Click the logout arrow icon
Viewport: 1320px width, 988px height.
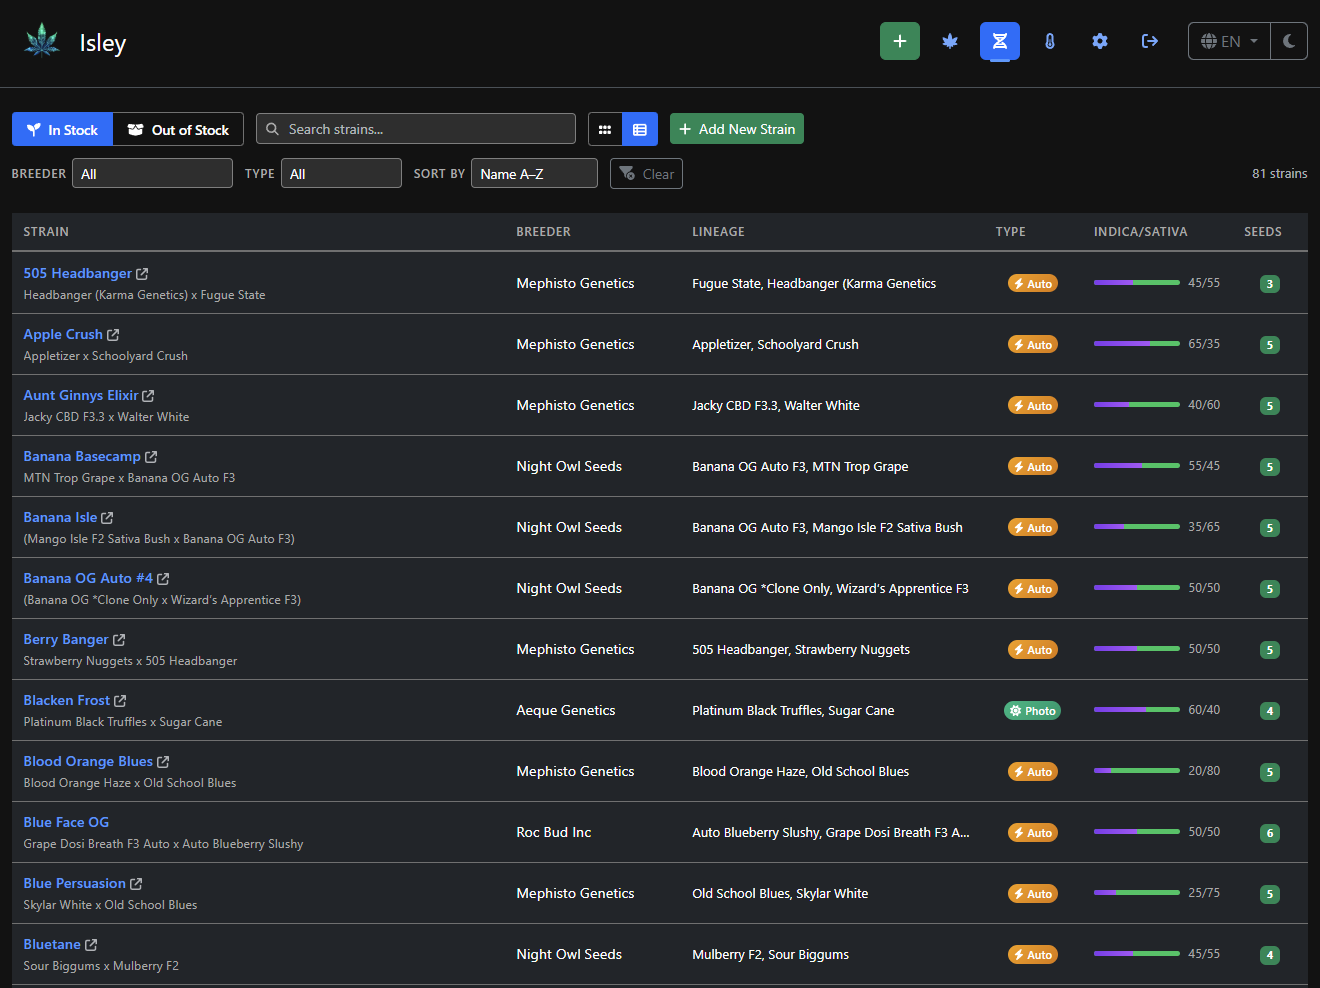1149,41
